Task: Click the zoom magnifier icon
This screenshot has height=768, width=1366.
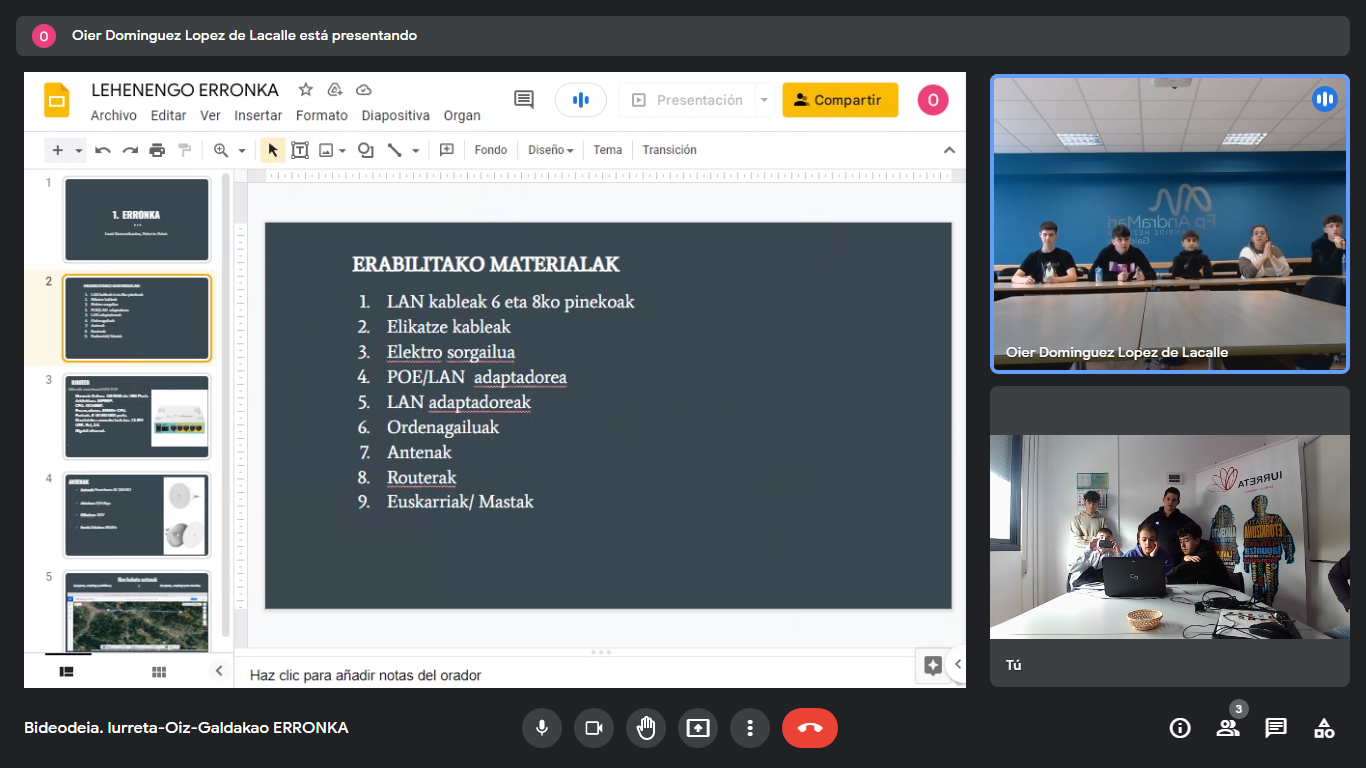Action: tap(221, 150)
